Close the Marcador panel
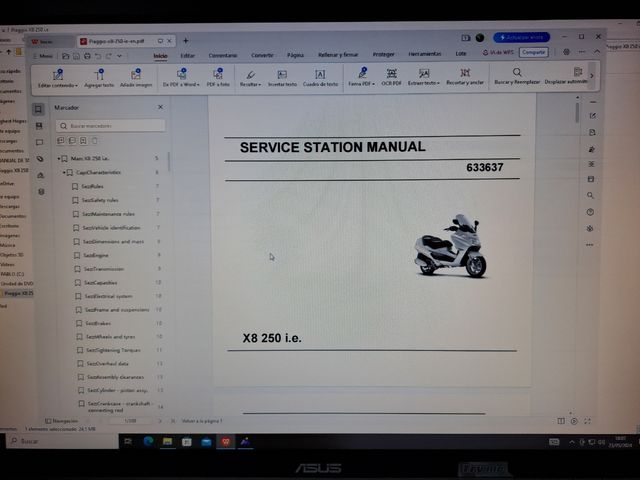This screenshot has width=640, height=480. (160, 107)
